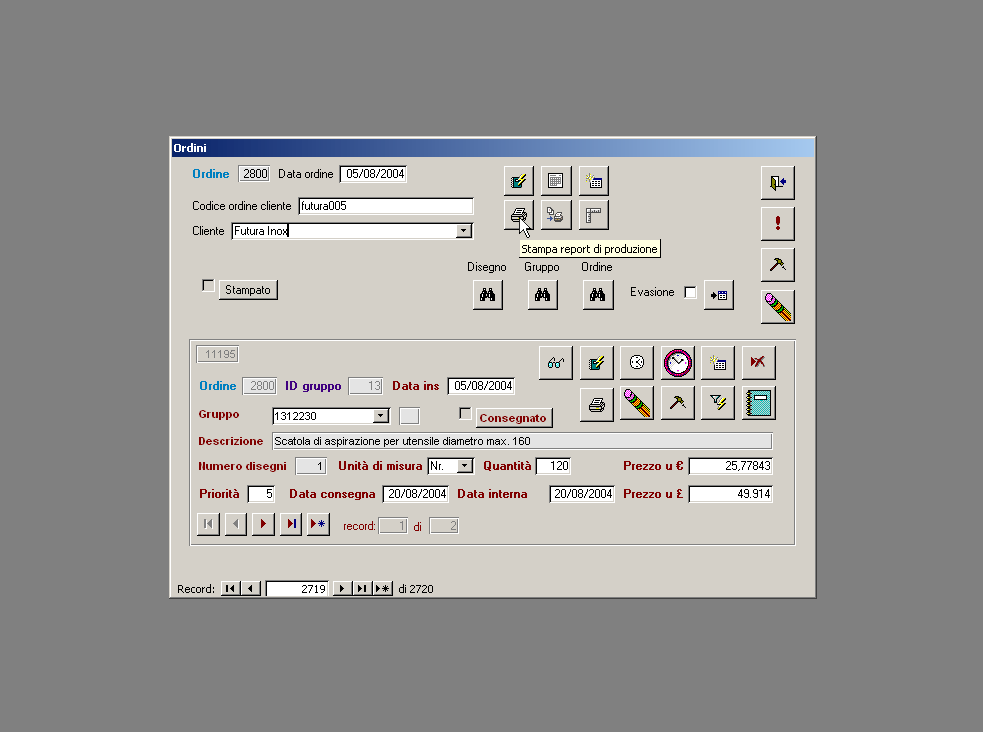Click the hammer icon in the right column

[777, 264]
